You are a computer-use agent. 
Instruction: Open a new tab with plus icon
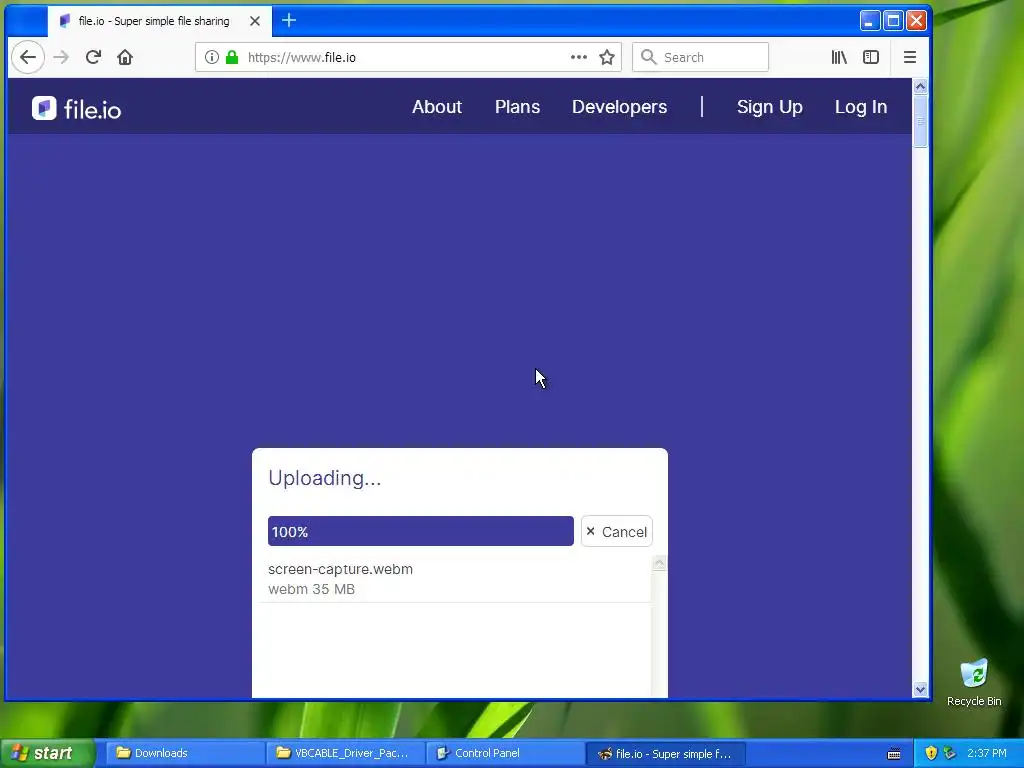[x=289, y=21]
